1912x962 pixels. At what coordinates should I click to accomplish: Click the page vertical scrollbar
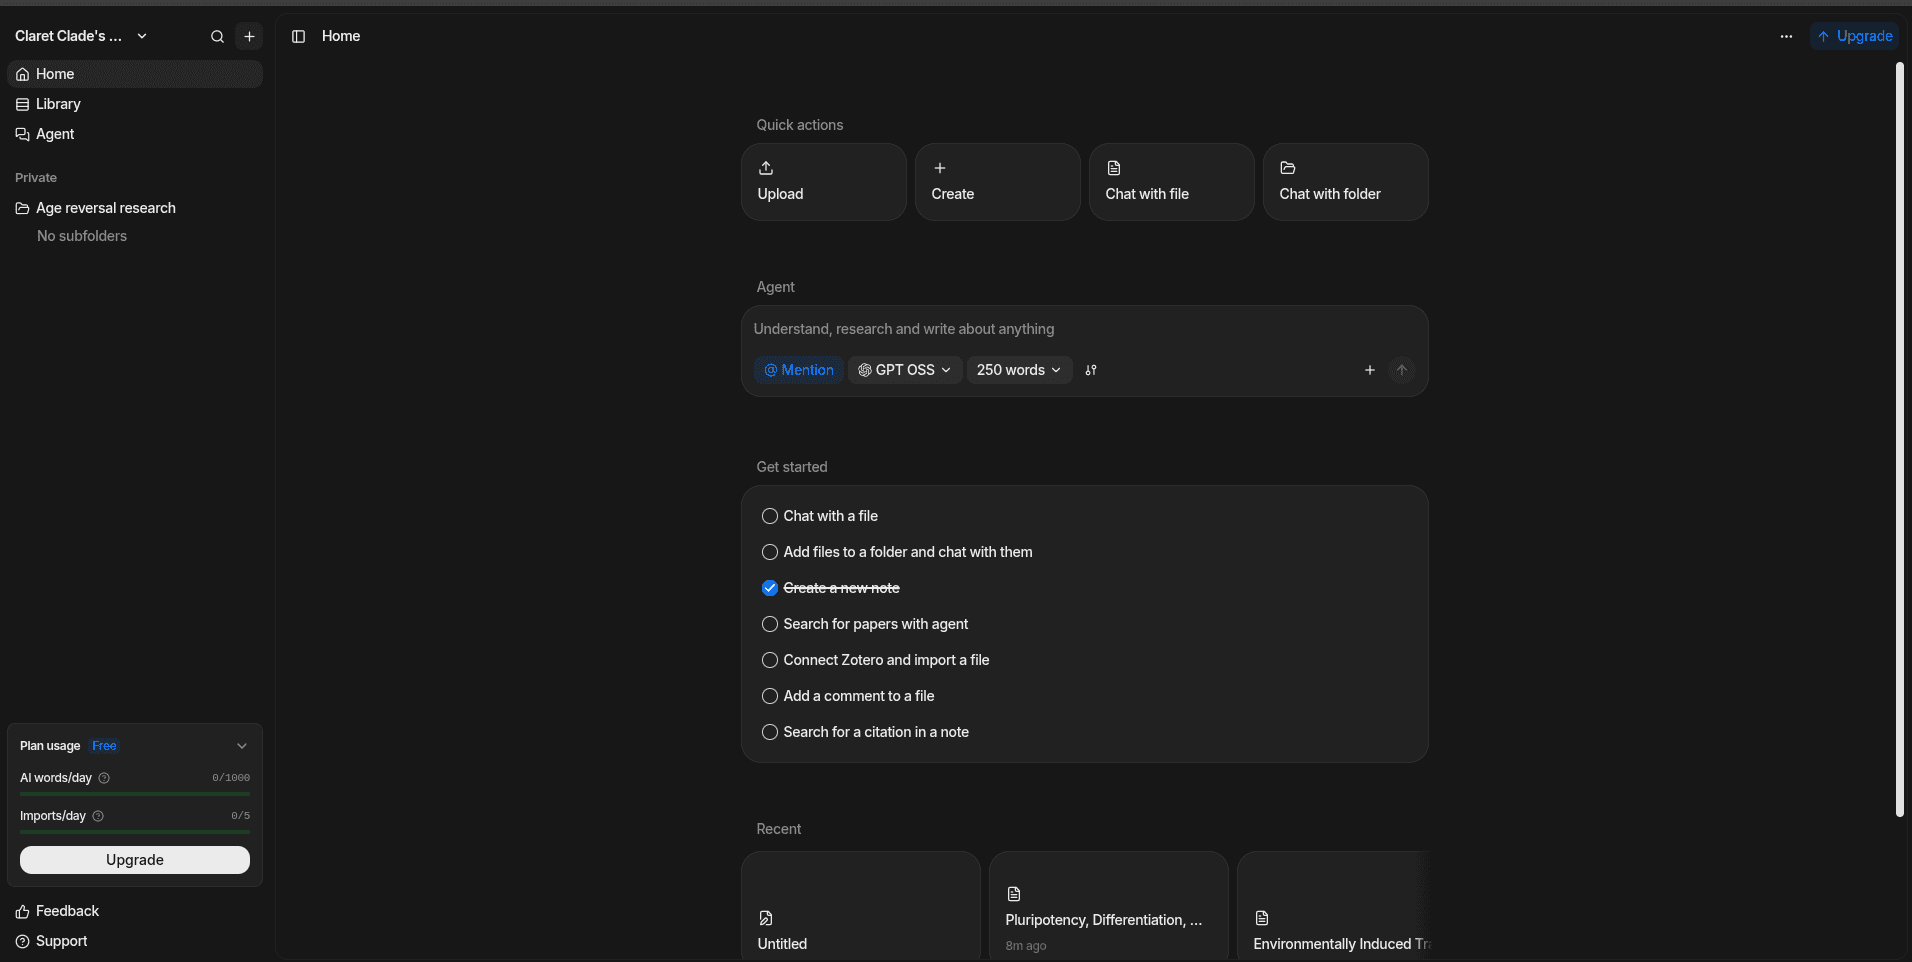pyautogui.click(x=1899, y=440)
